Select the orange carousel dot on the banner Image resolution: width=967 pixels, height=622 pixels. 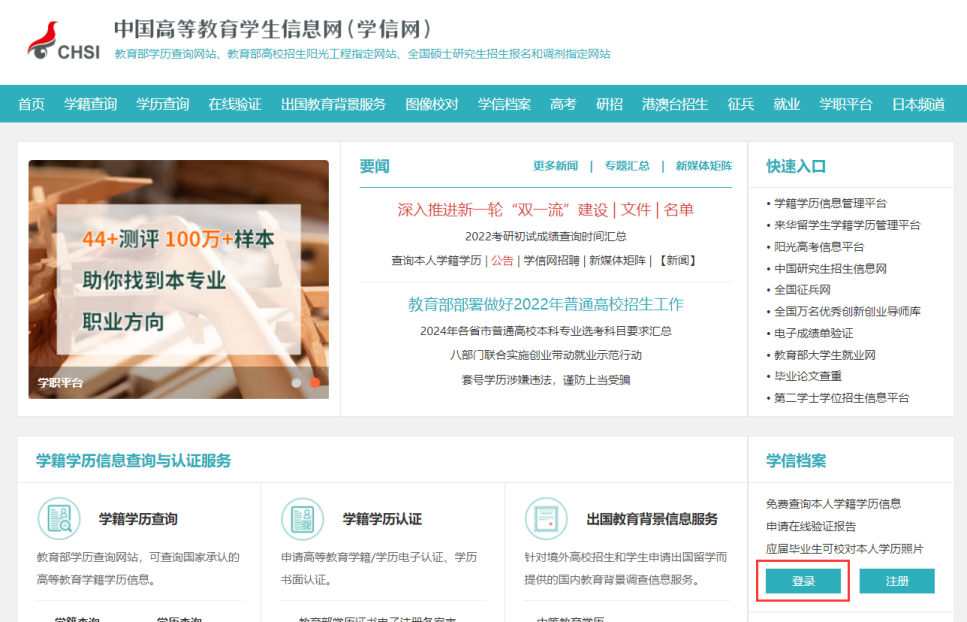pos(315,383)
